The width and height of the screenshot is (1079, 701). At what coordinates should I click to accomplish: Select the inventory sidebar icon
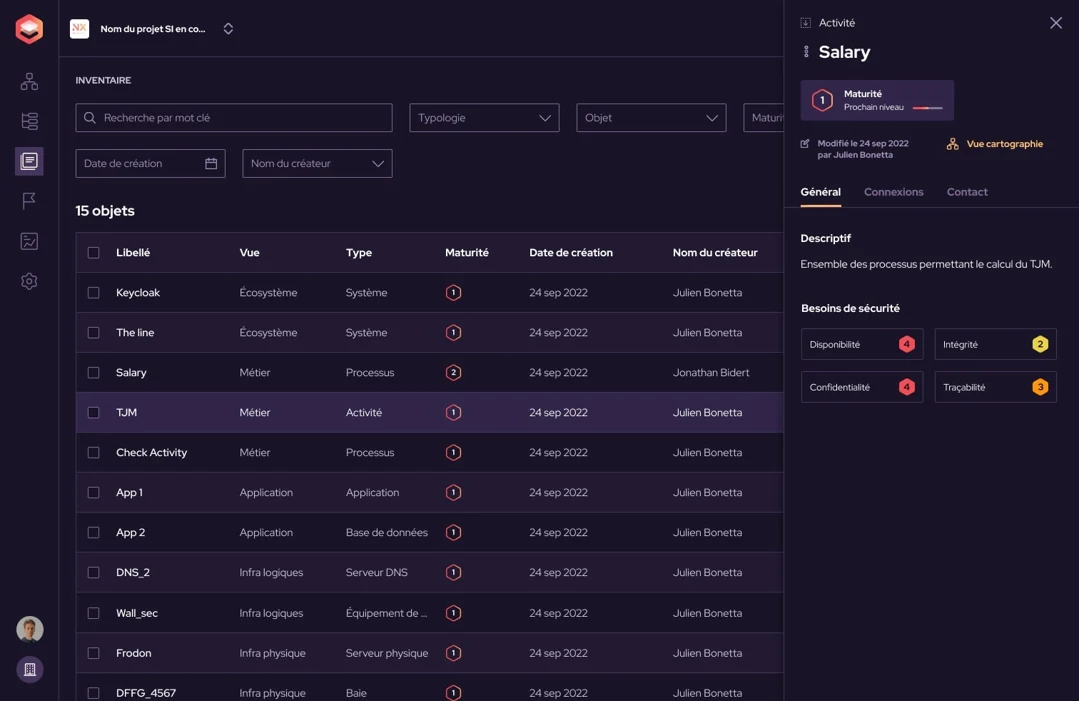tap(29, 161)
